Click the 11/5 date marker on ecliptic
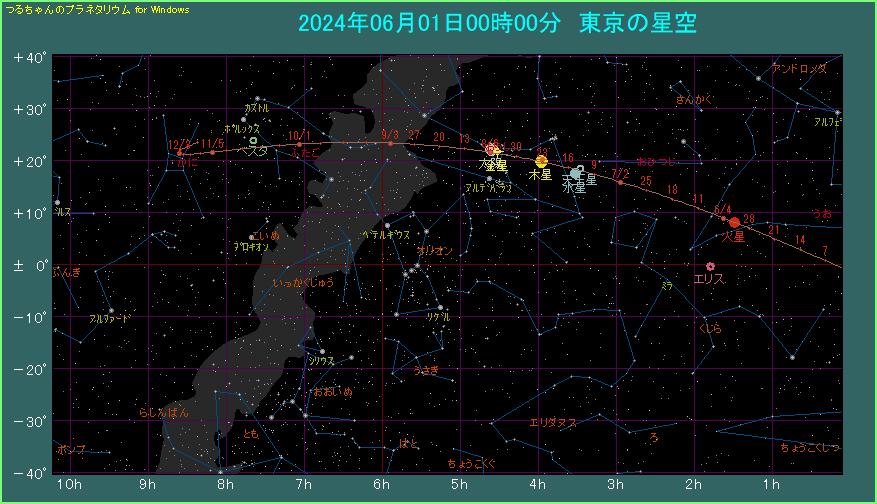This screenshot has width=877, height=504. point(212,152)
